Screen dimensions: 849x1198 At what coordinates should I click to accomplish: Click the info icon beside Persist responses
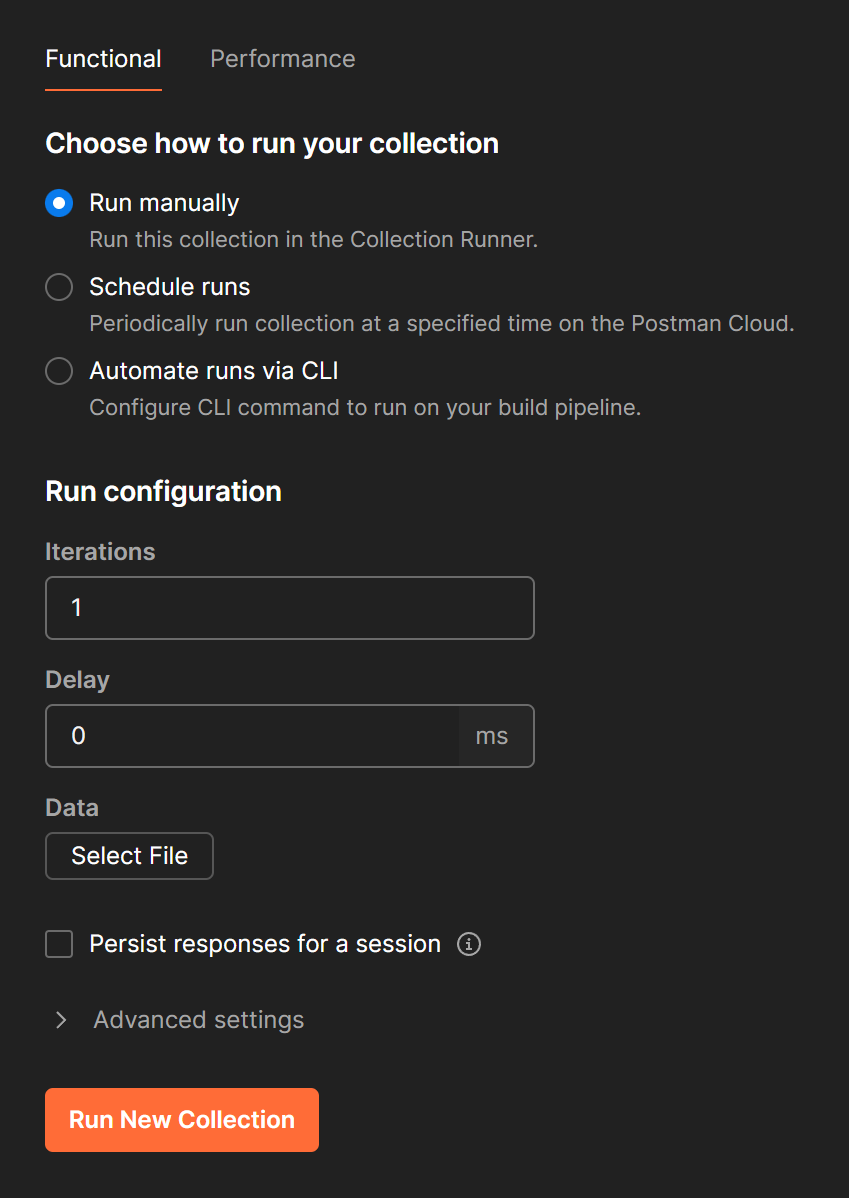468,944
